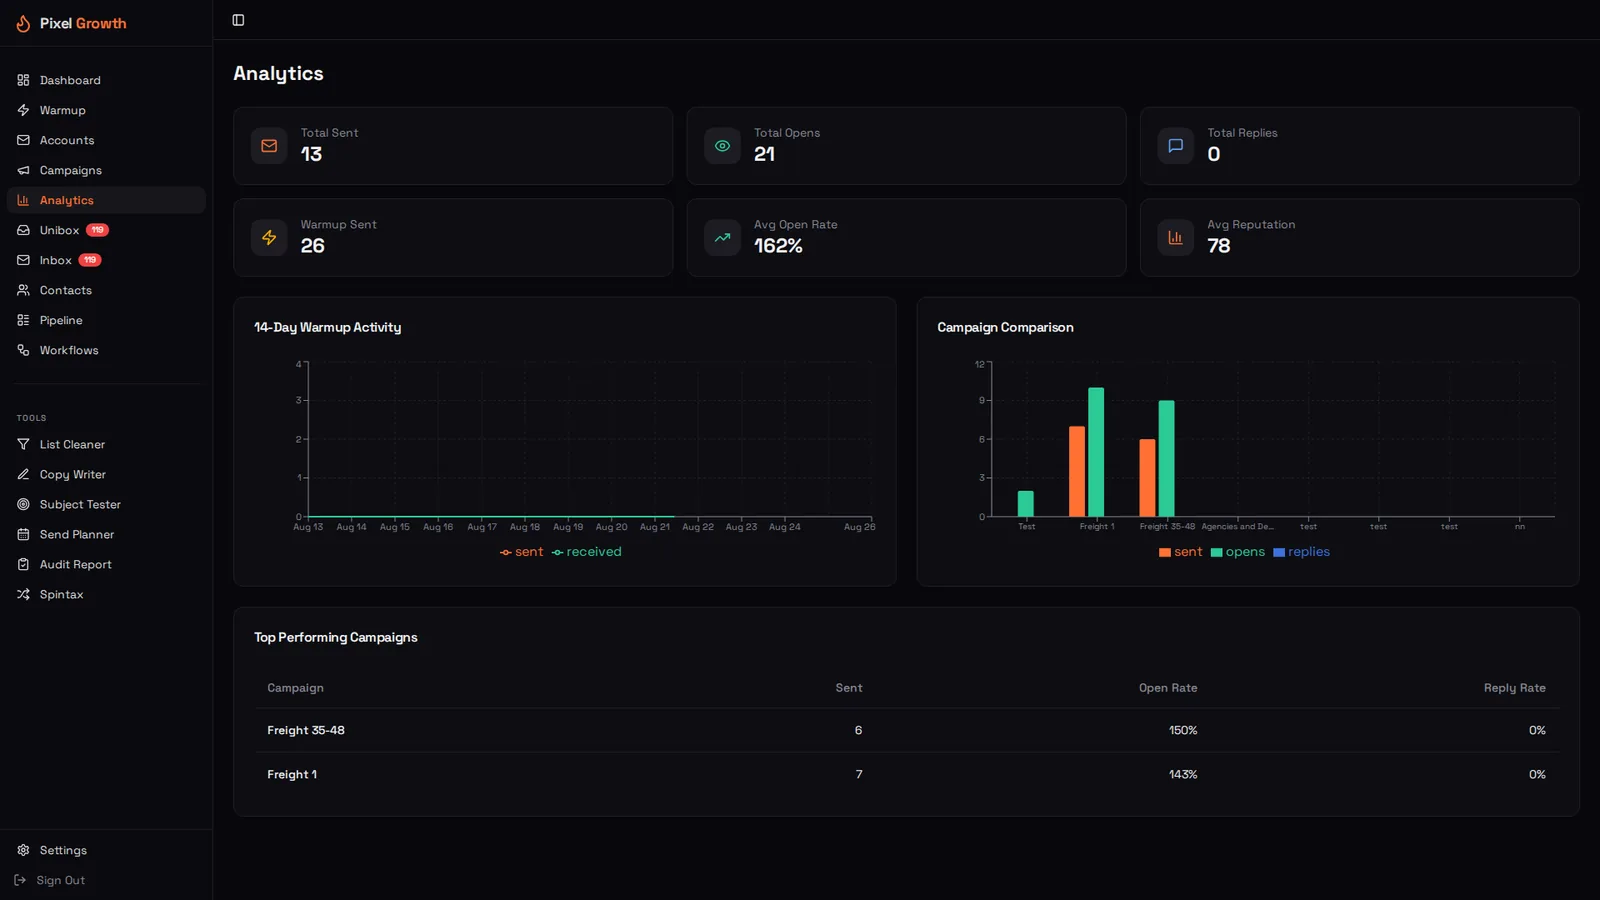
Task: Open Copy Writer pencil icon
Action: (23, 474)
